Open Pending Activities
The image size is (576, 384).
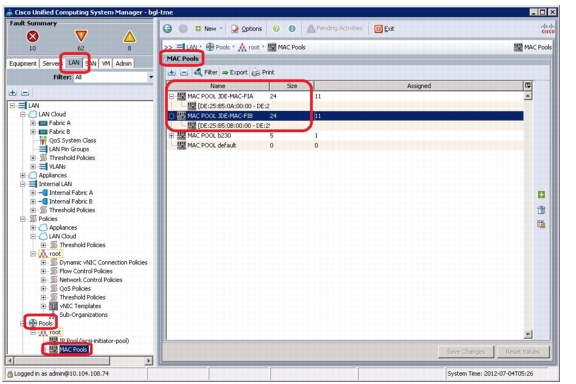coord(335,28)
